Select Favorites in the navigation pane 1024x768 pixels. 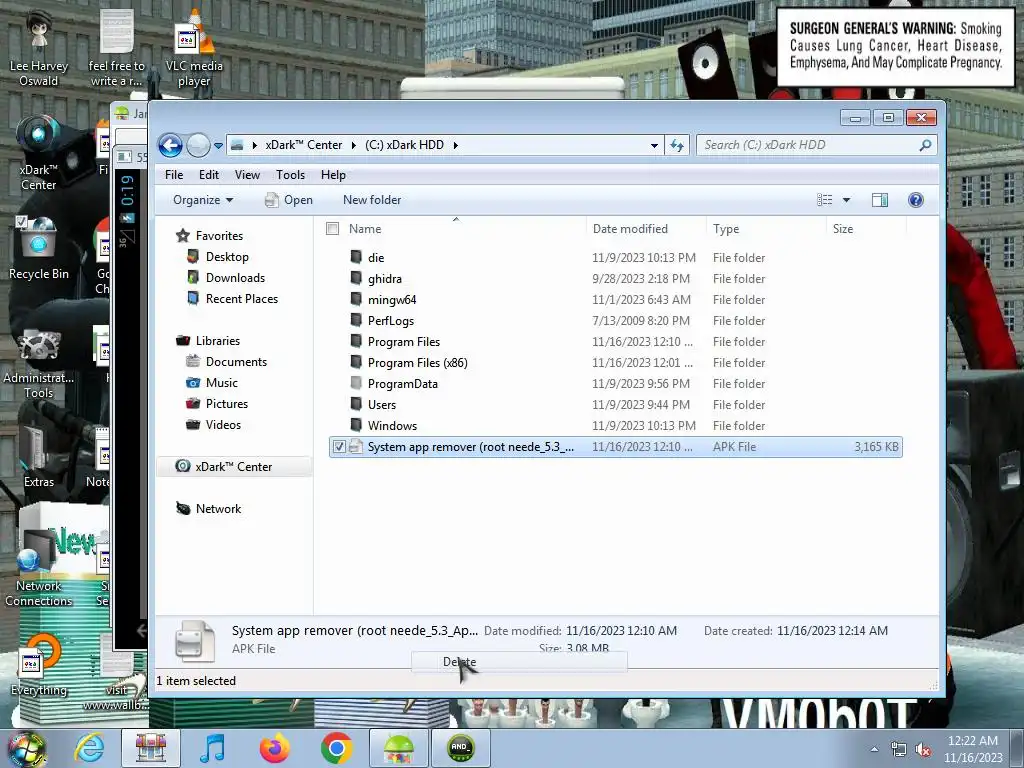pyautogui.click(x=219, y=236)
